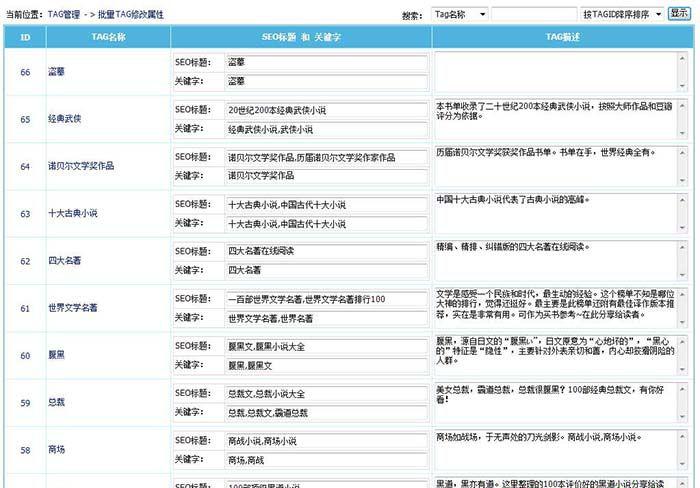The image size is (700, 488).
Task: Click the search keyword input field
Action: (x=534, y=14)
